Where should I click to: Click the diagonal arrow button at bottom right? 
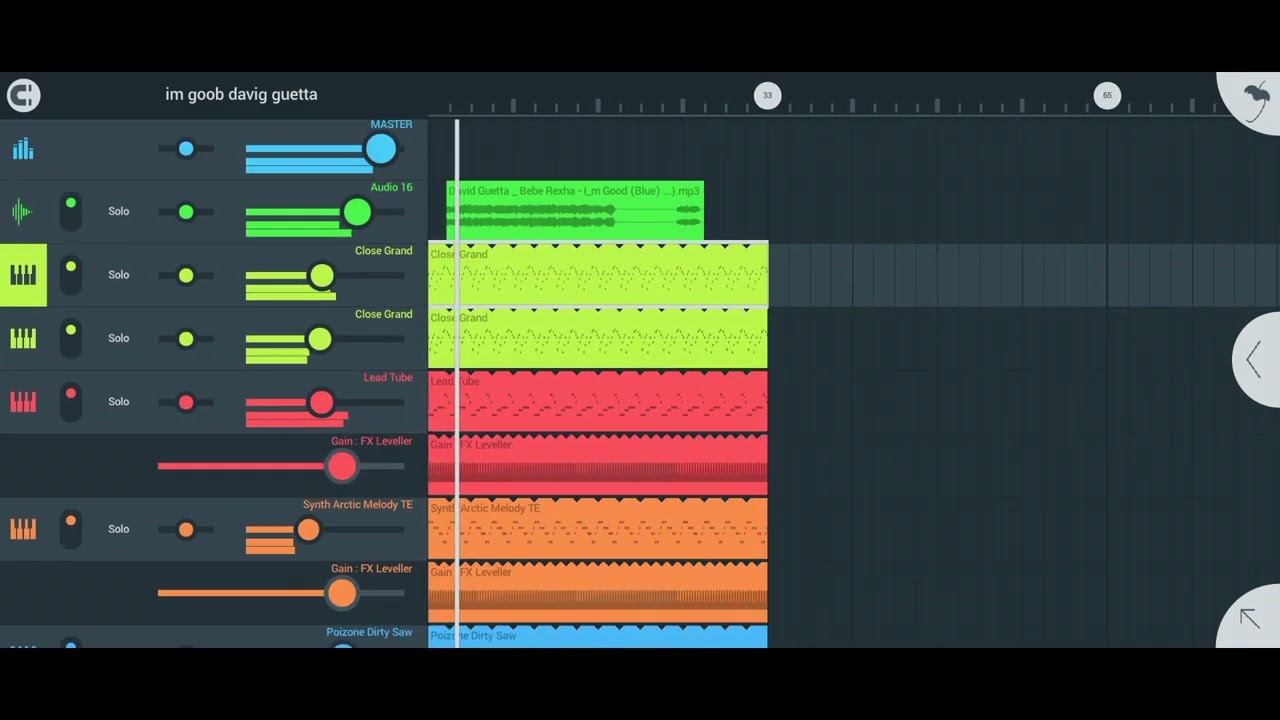point(1250,618)
